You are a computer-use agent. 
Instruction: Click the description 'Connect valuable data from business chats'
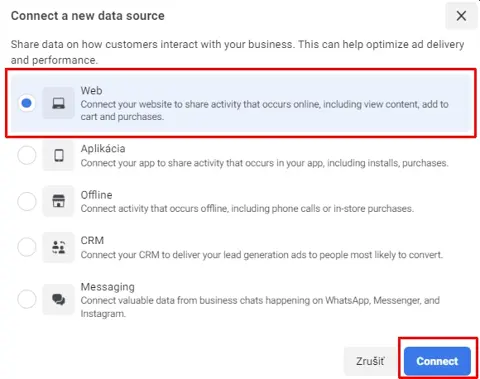point(260,307)
